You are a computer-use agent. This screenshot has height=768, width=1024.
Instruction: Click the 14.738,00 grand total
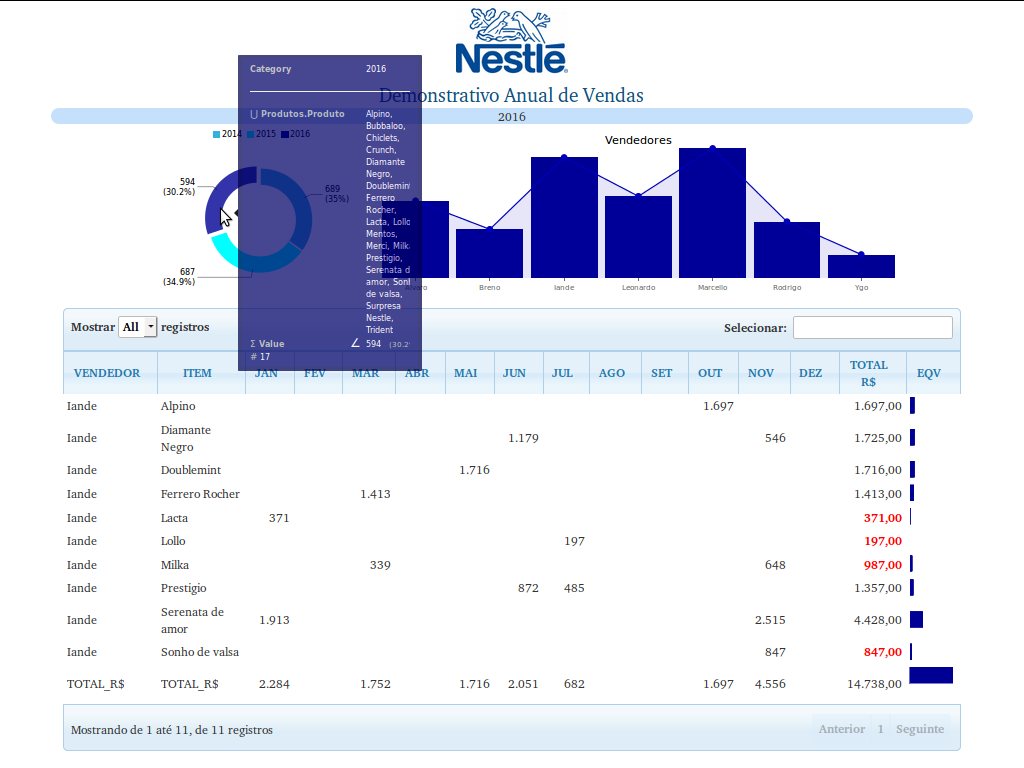tap(874, 684)
